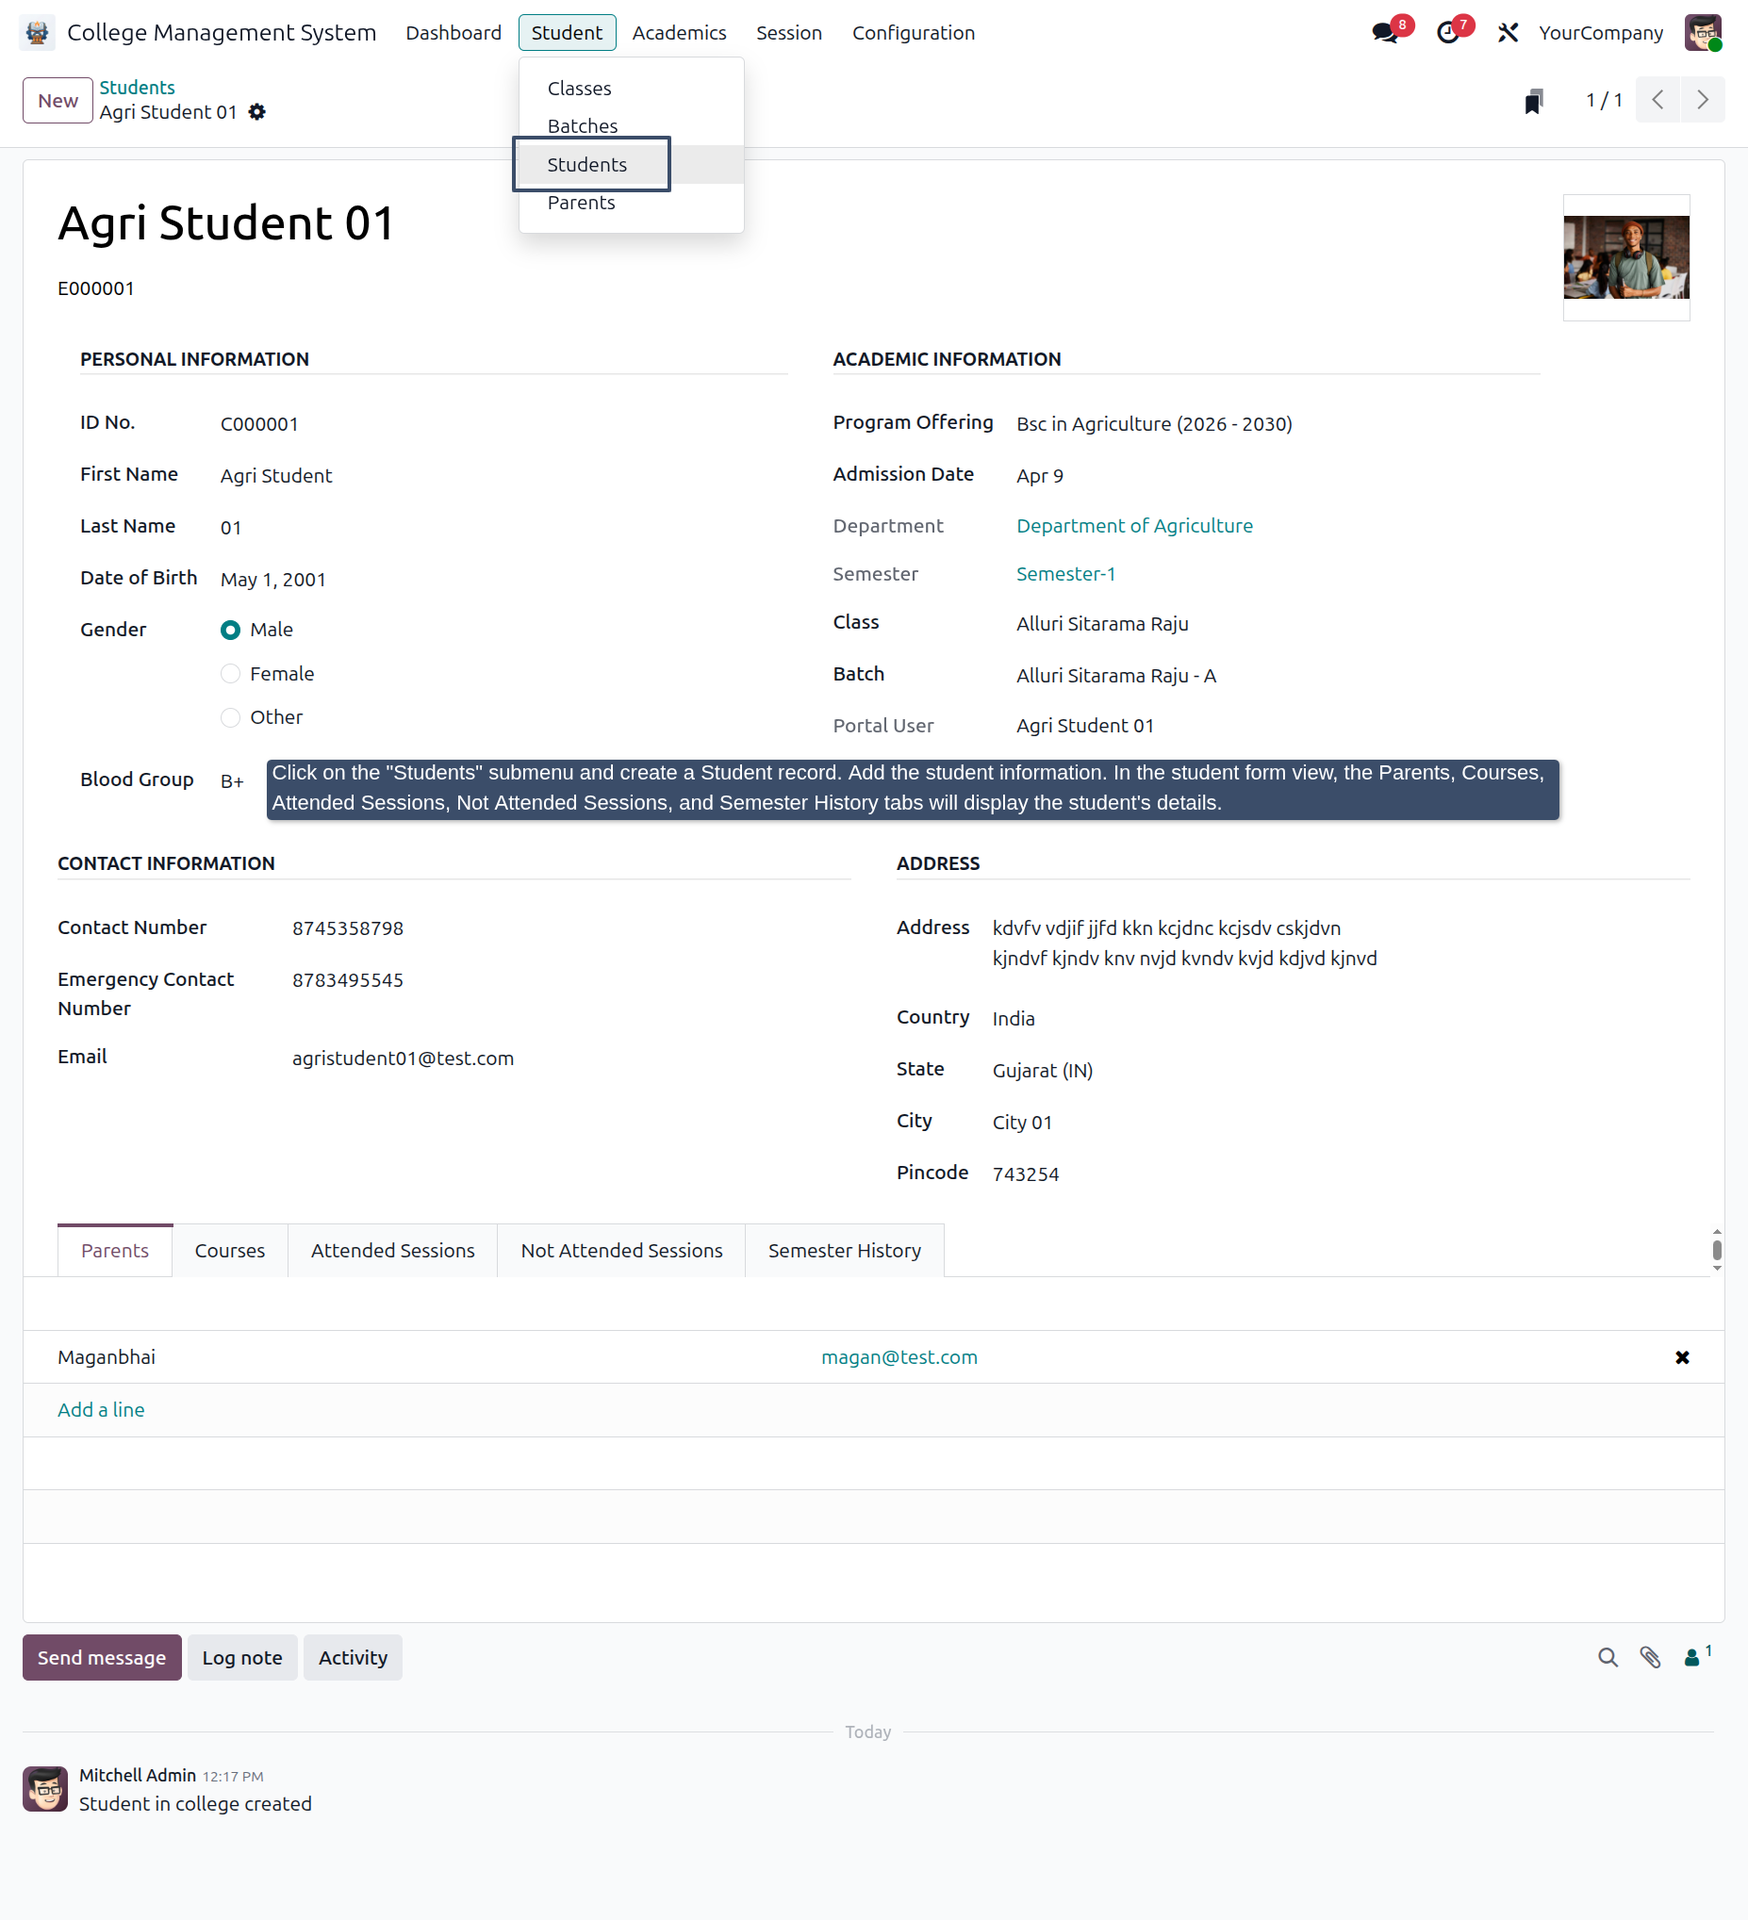
Task: Click Add a line link
Action: click(101, 1410)
